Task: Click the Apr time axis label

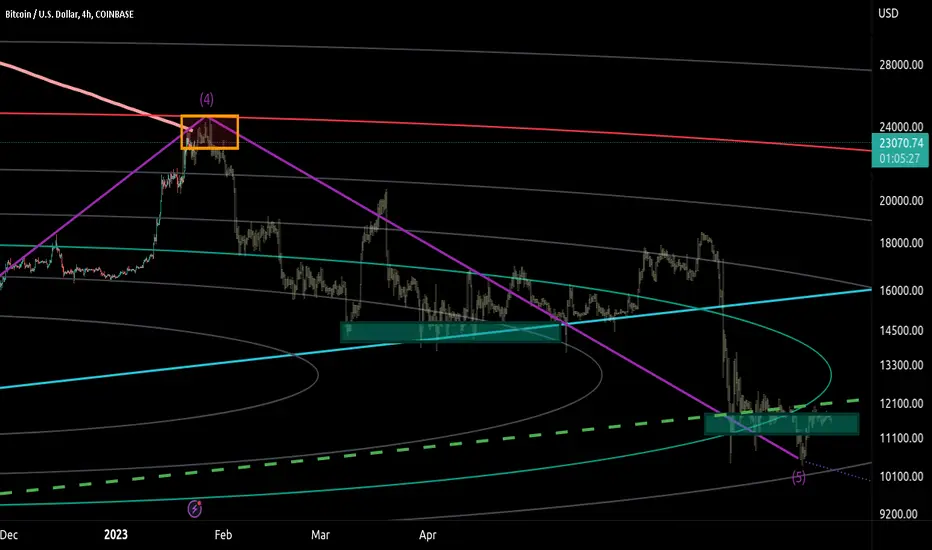Action: (427, 535)
